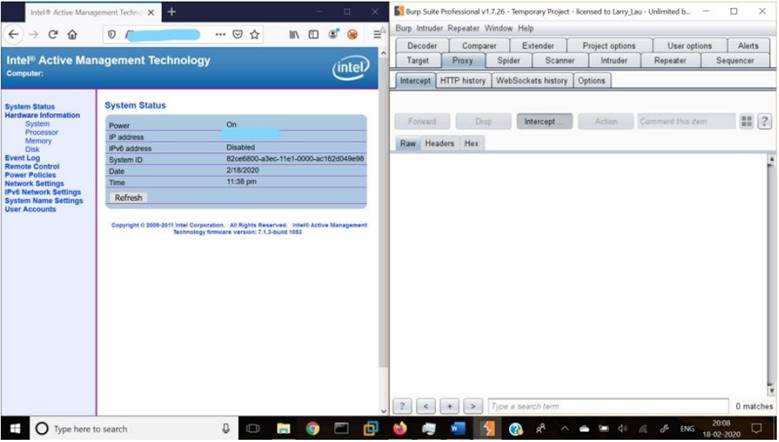This screenshot has width=779, height=442.
Task: Switch to the Sequencer tab
Action: [x=735, y=61]
